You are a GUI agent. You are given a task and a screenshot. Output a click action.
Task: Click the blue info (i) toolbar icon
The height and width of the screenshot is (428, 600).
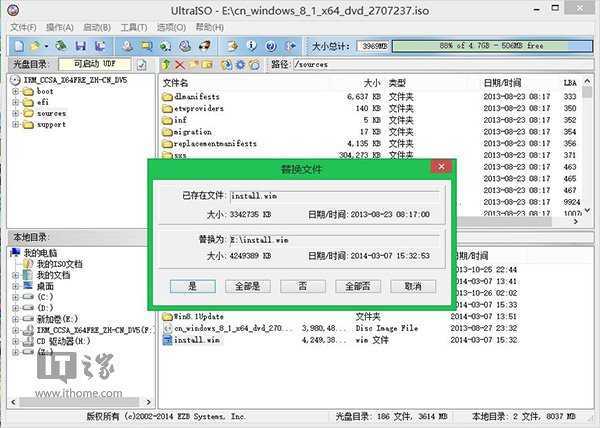251,46
